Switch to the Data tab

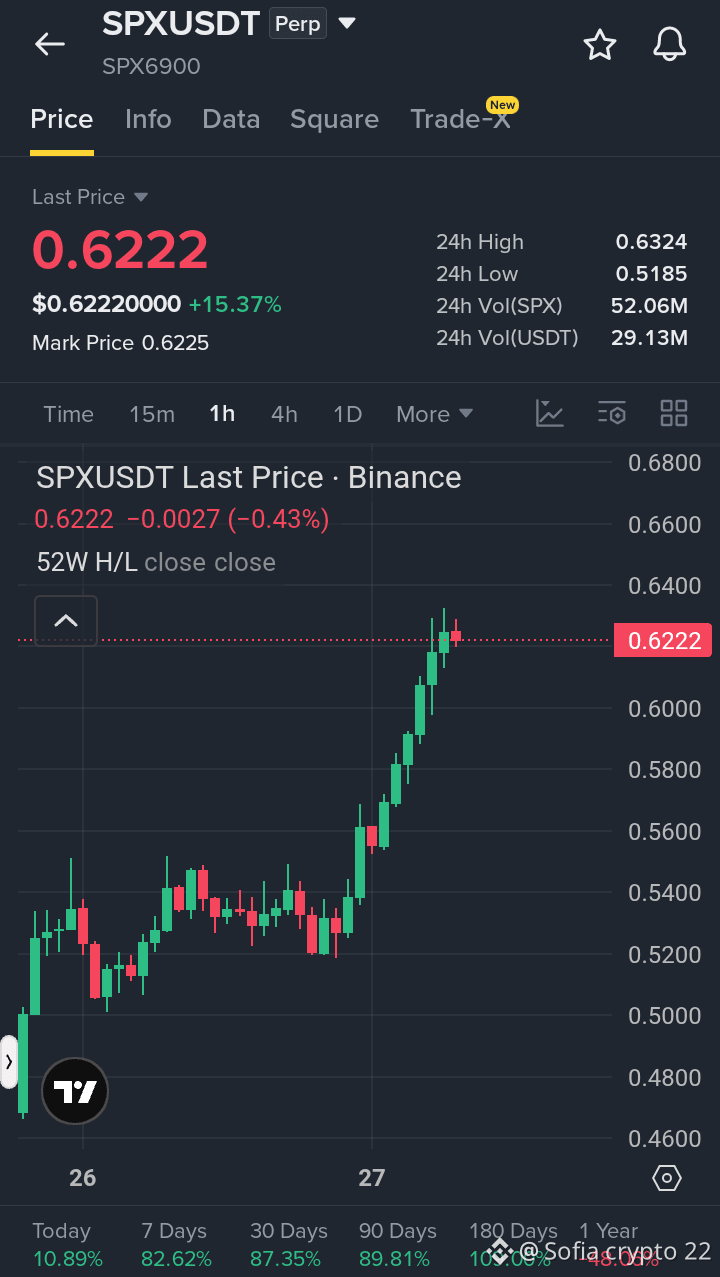[231, 119]
